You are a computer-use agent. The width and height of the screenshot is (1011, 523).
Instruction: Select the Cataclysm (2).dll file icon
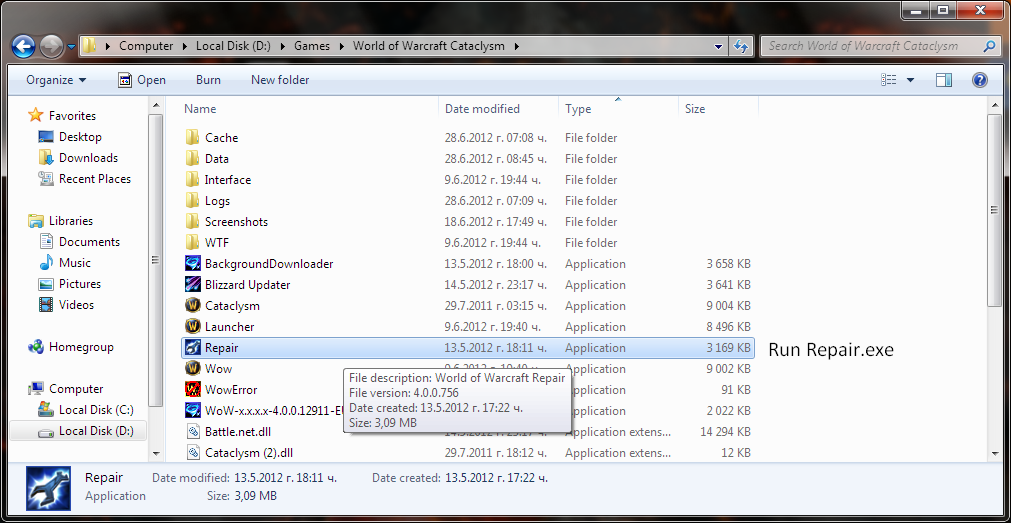click(192, 453)
